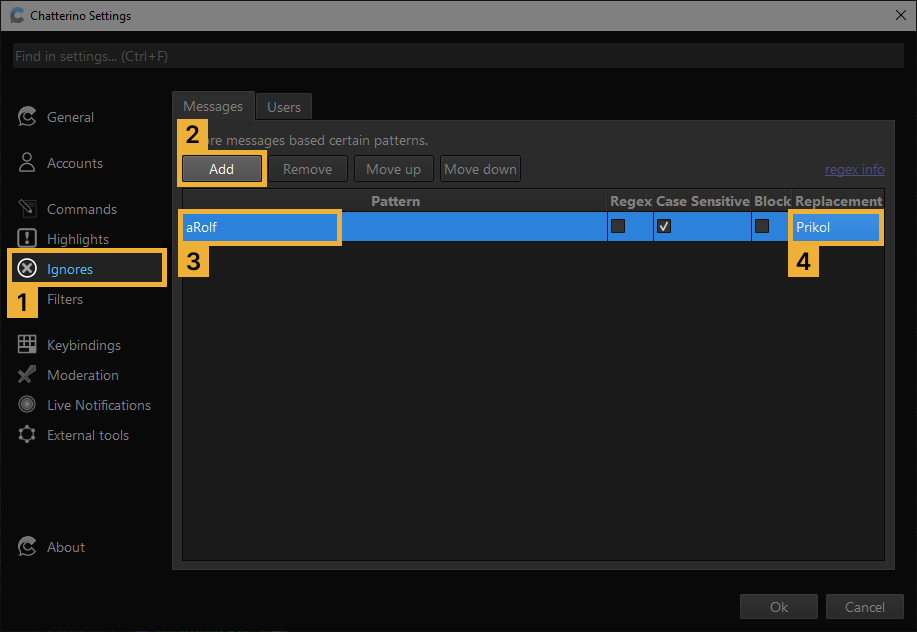This screenshot has width=917, height=632.
Task: Open the regex info link
Action: coord(854,169)
